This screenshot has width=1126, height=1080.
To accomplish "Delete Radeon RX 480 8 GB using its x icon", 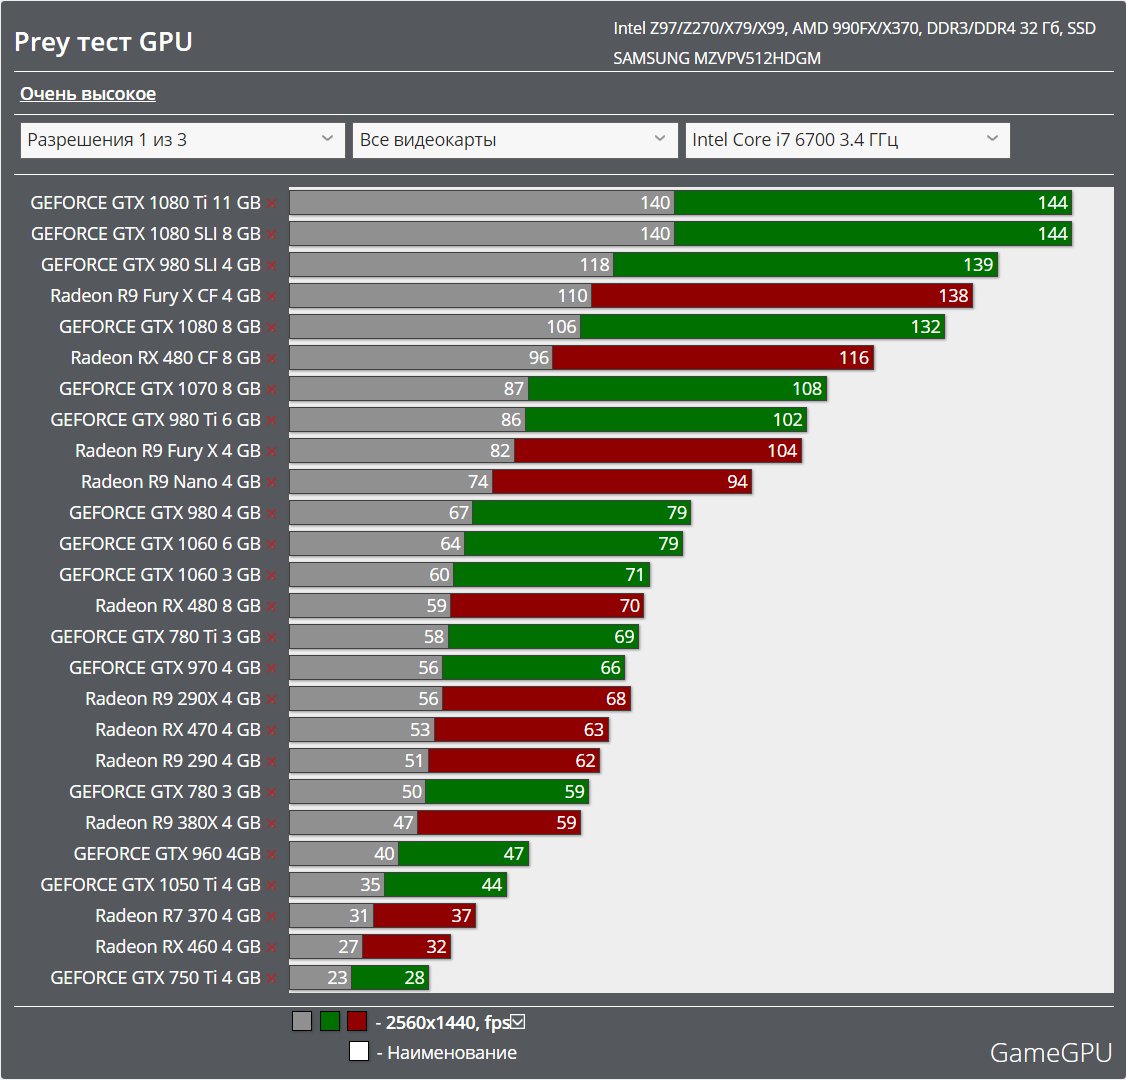I will [x=271, y=607].
